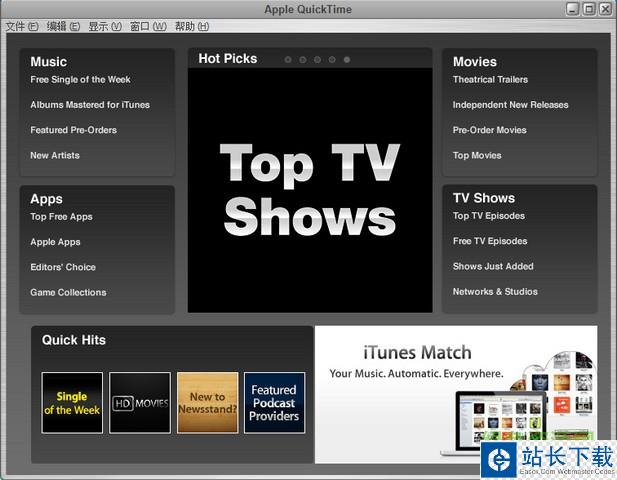Open Single of the Week tile
The height and width of the screenshot is (480, 617).
72,403
